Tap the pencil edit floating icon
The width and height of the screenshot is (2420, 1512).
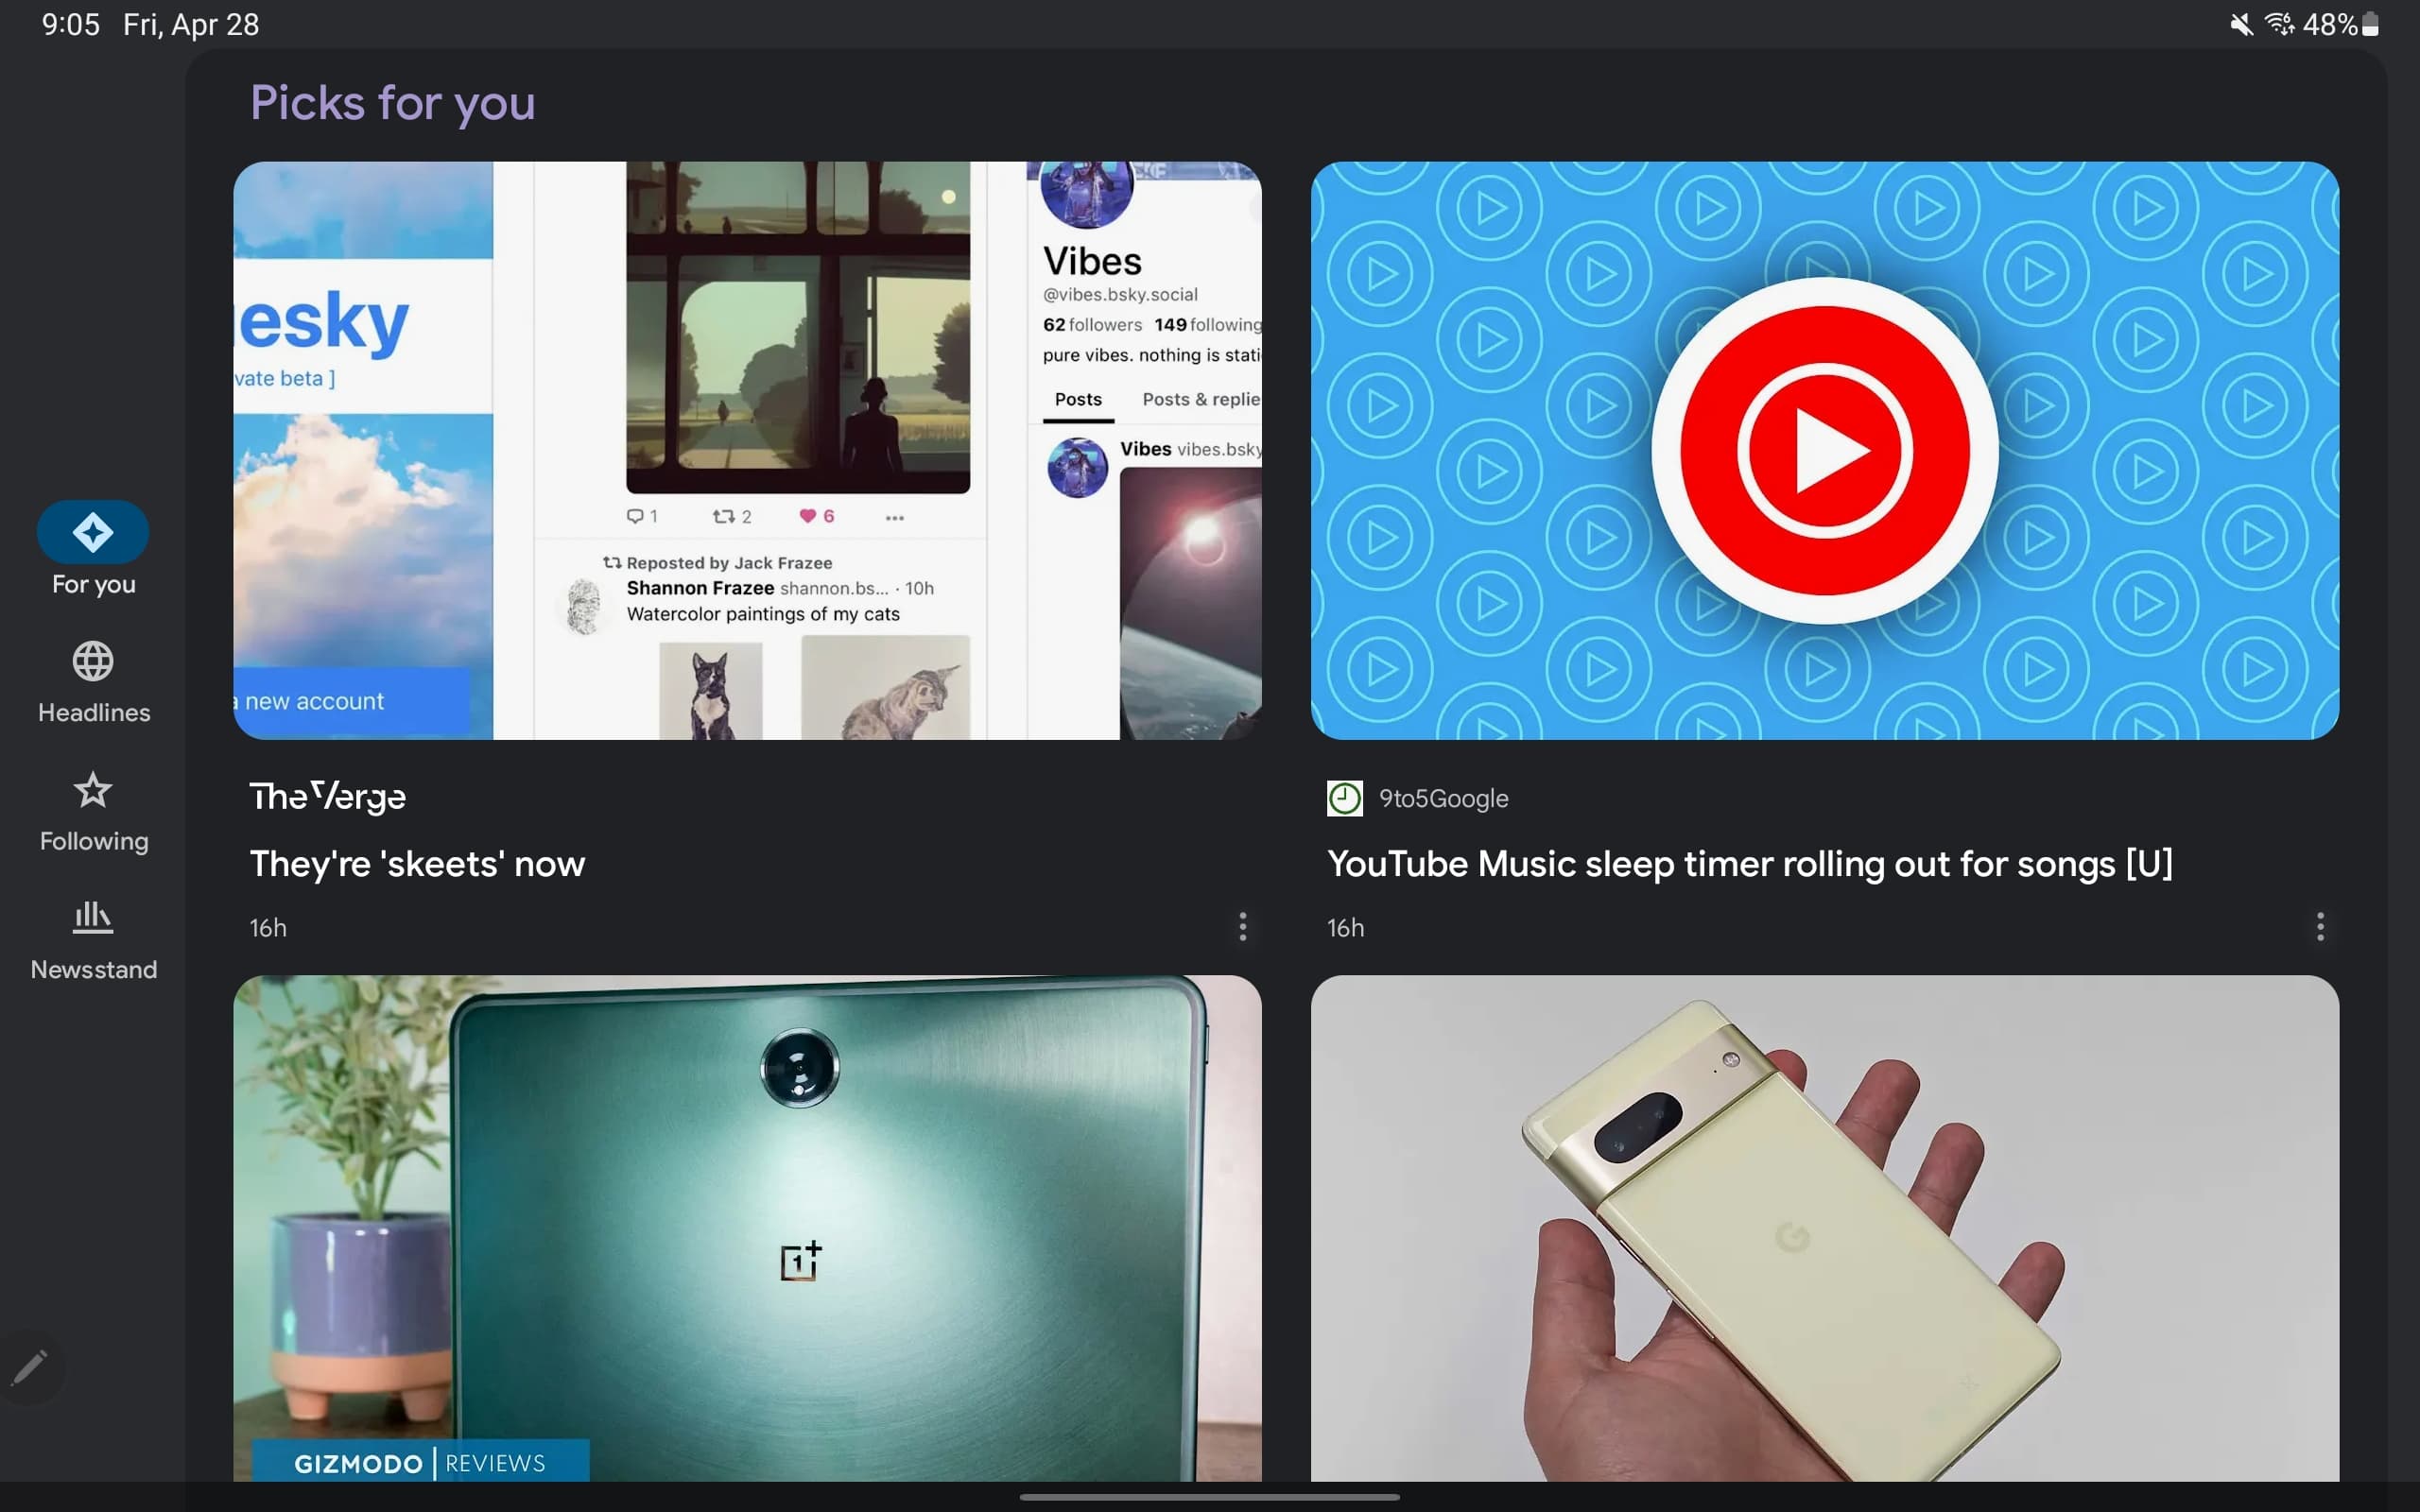tap(30, 1368)
